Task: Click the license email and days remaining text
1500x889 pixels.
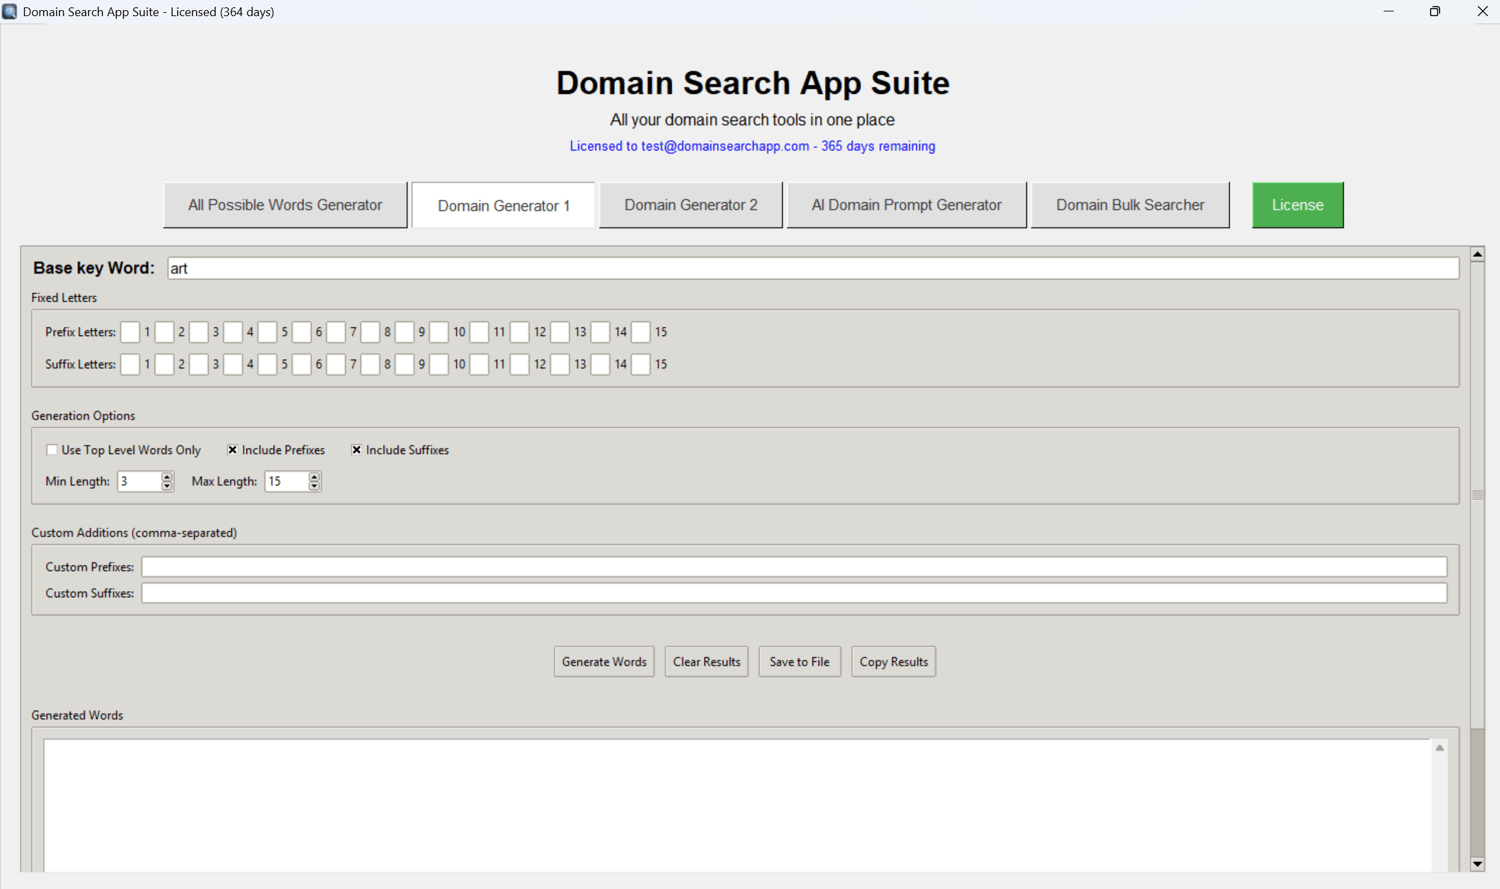Action: point(752,146)
